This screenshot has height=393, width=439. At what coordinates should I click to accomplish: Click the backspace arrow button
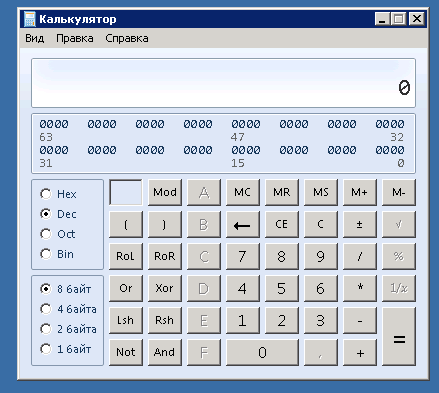[x=243, y=224]
